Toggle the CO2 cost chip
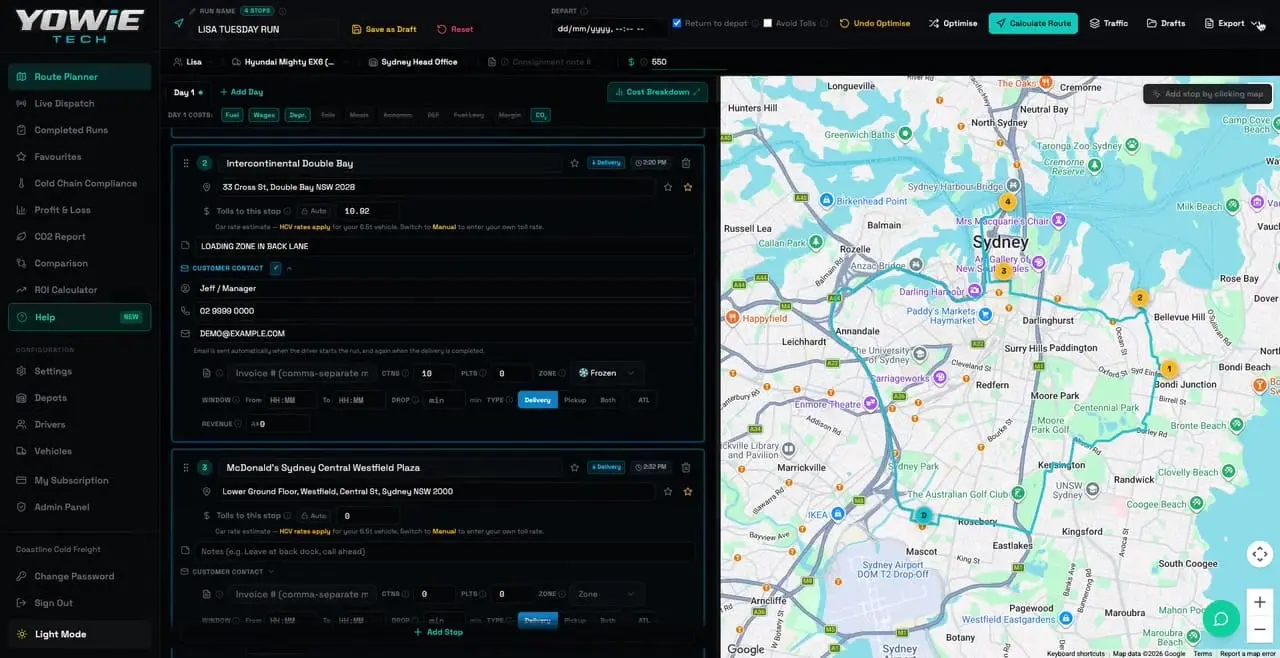Image resolution: width=1280 pixels, height=658 pixels. [x=540, y=115]
